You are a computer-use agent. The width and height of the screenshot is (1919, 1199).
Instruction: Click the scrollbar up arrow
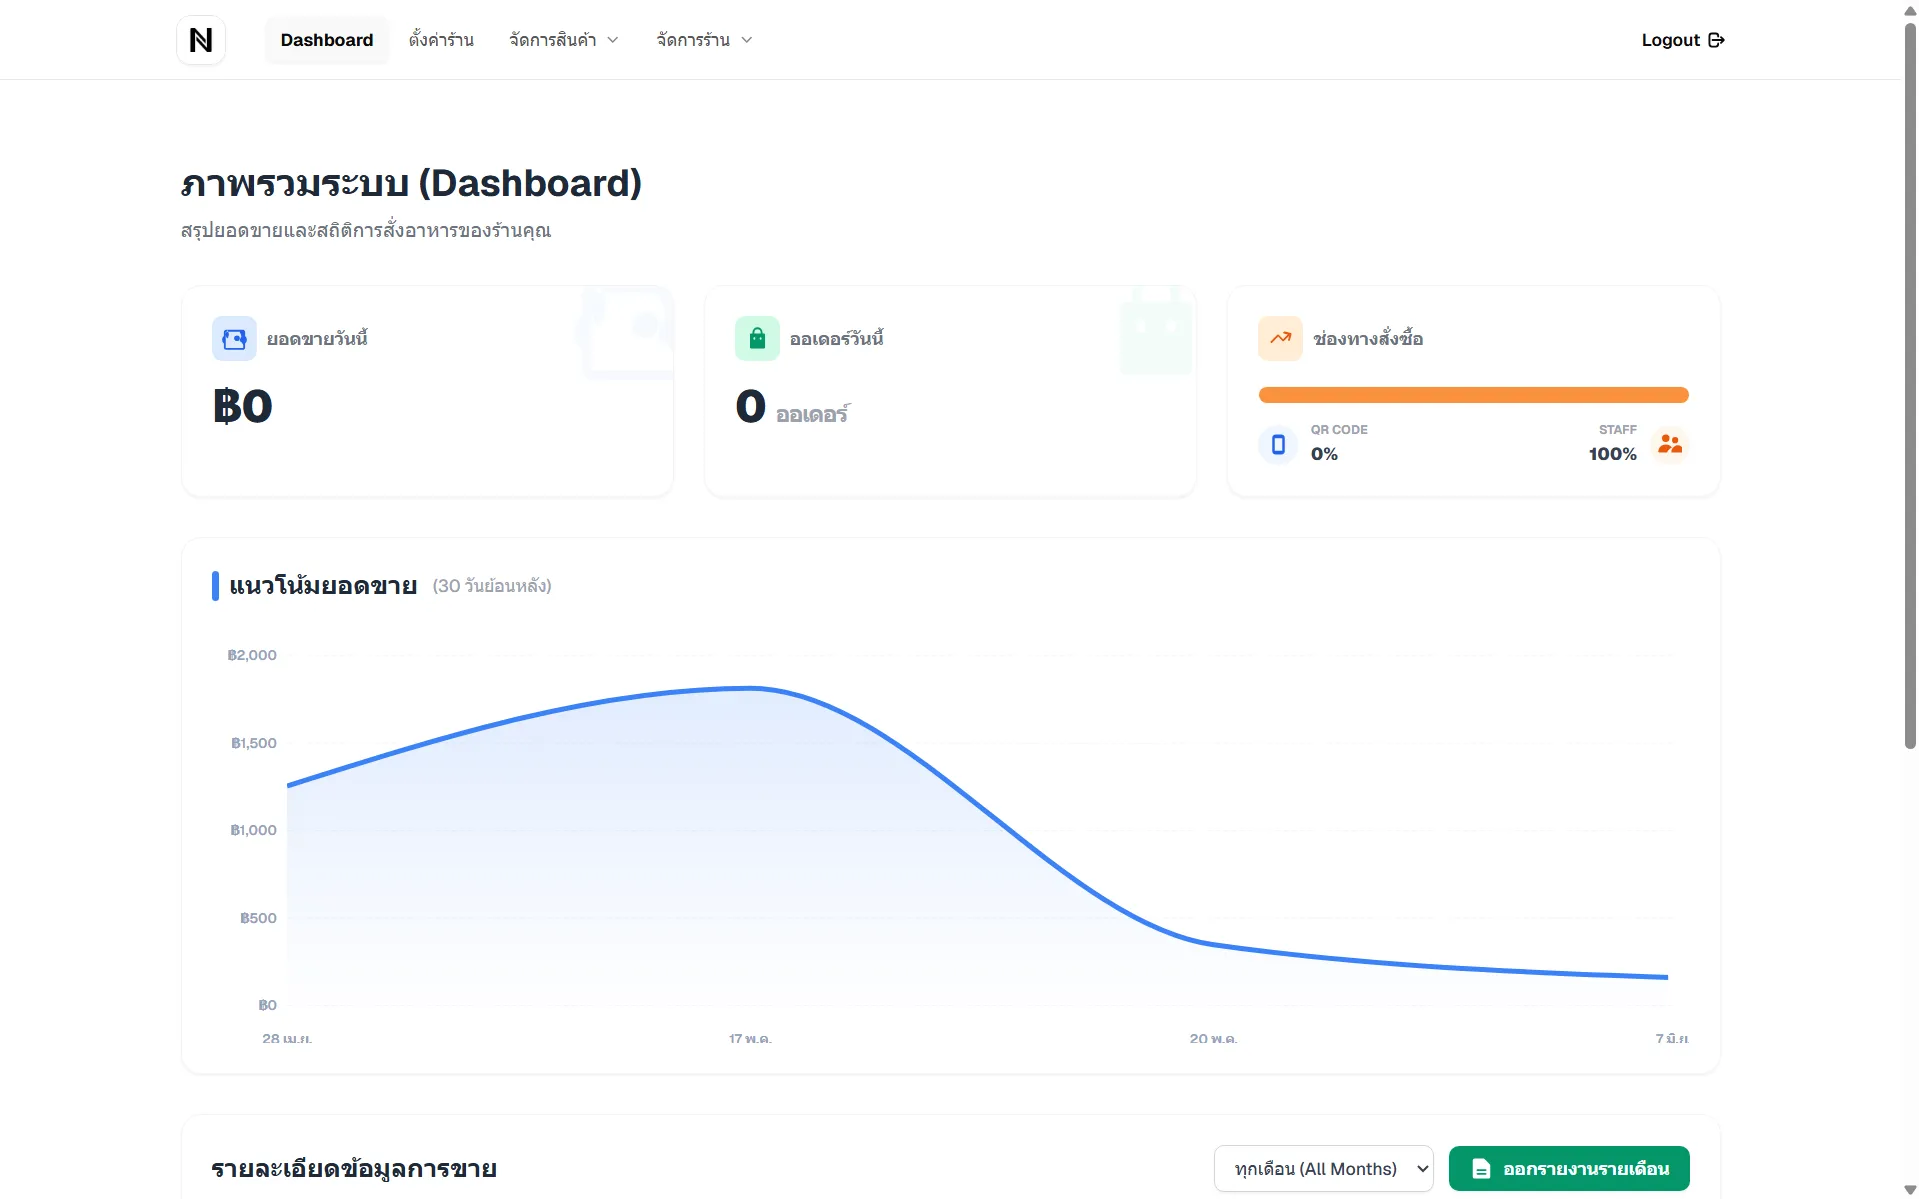coord(1910,10)
